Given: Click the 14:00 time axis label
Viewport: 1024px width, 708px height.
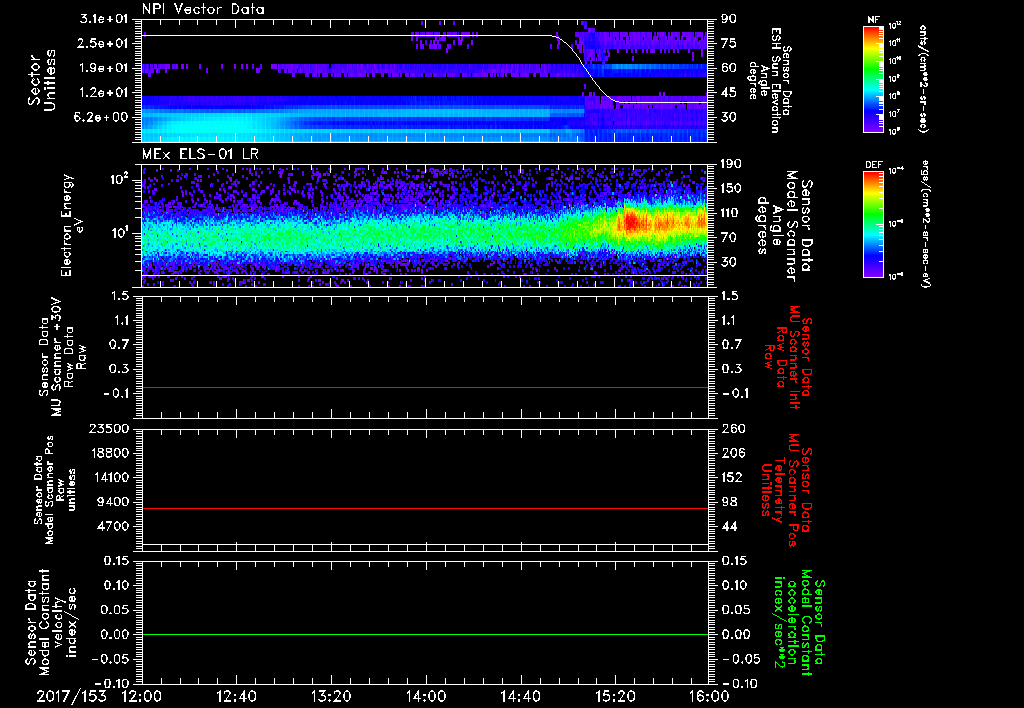Looking at the screenshot, I should 425,695.
